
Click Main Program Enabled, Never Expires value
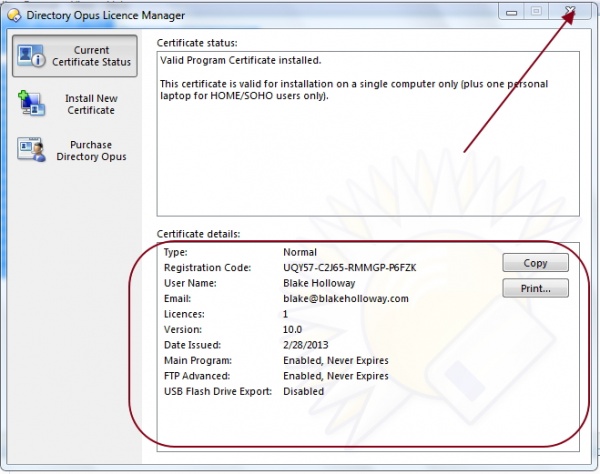[336, 360]
